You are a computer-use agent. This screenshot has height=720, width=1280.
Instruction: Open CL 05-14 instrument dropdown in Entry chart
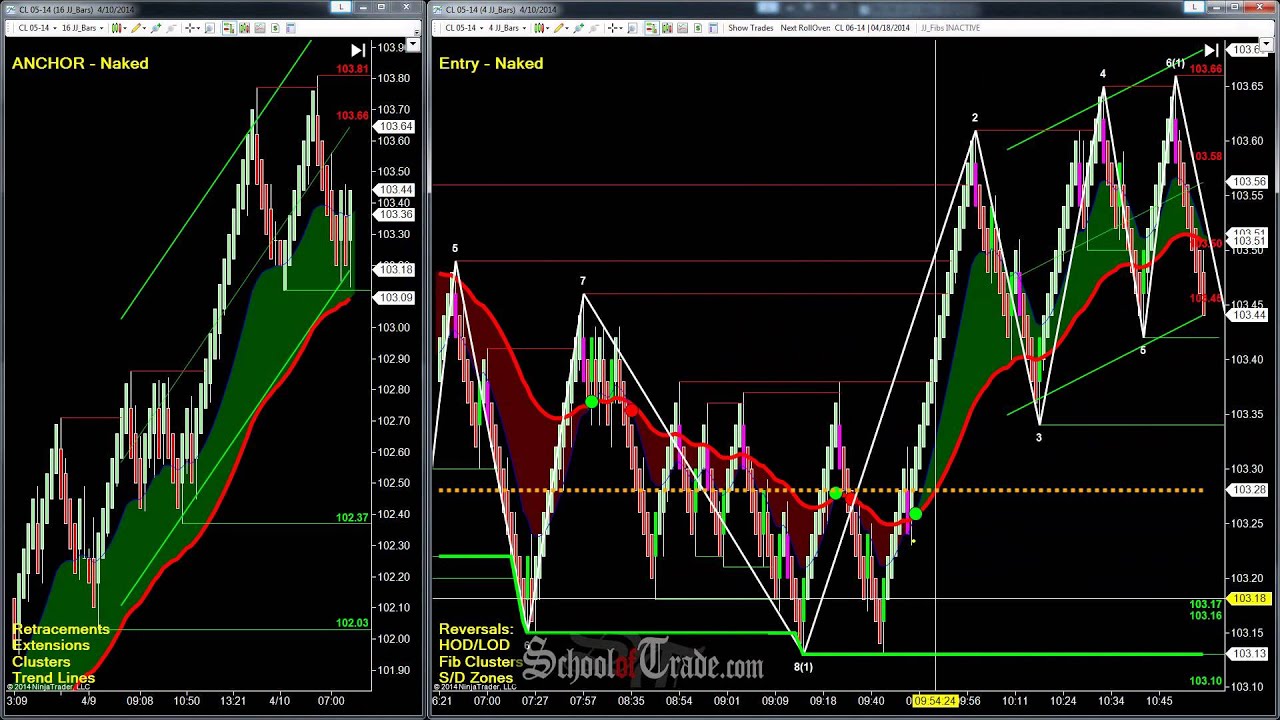click(465, 28)
